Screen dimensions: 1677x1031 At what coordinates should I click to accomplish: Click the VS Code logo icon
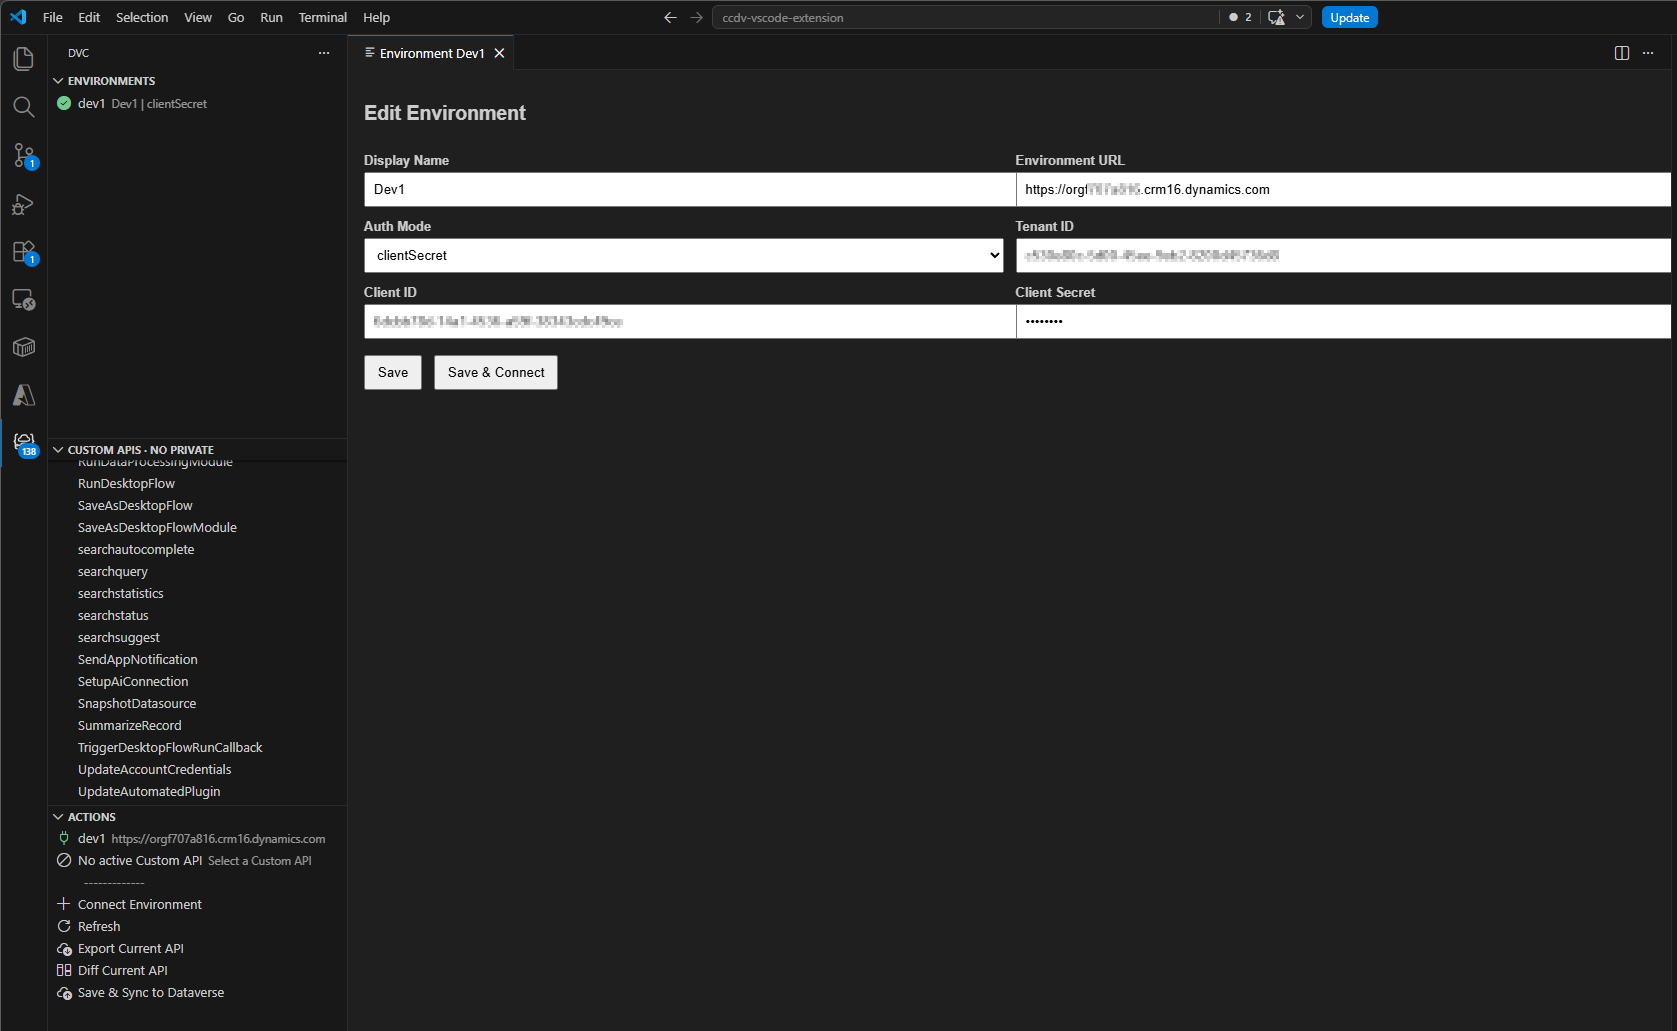click(18, 17)
